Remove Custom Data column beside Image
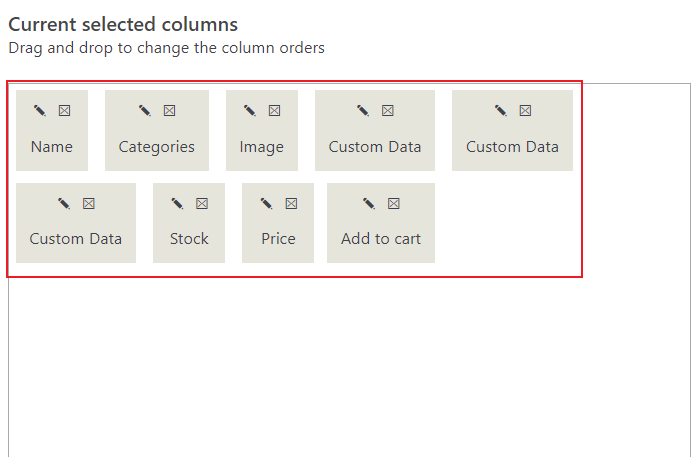The width and height of the screenshot is (692, 457). pos(387,110)
